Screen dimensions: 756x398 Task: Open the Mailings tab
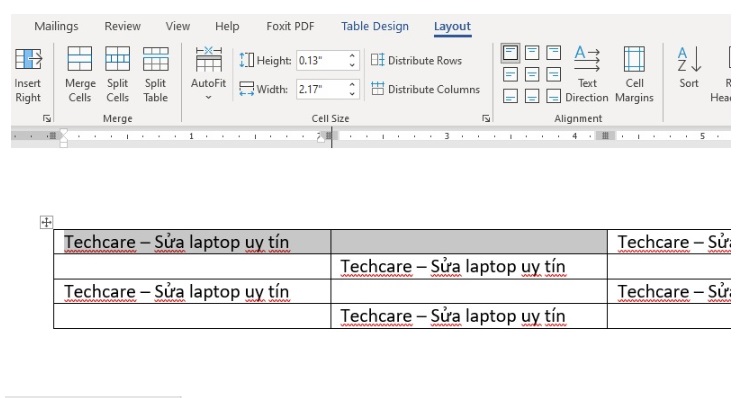pyautogui.click(x=56, y=26)
